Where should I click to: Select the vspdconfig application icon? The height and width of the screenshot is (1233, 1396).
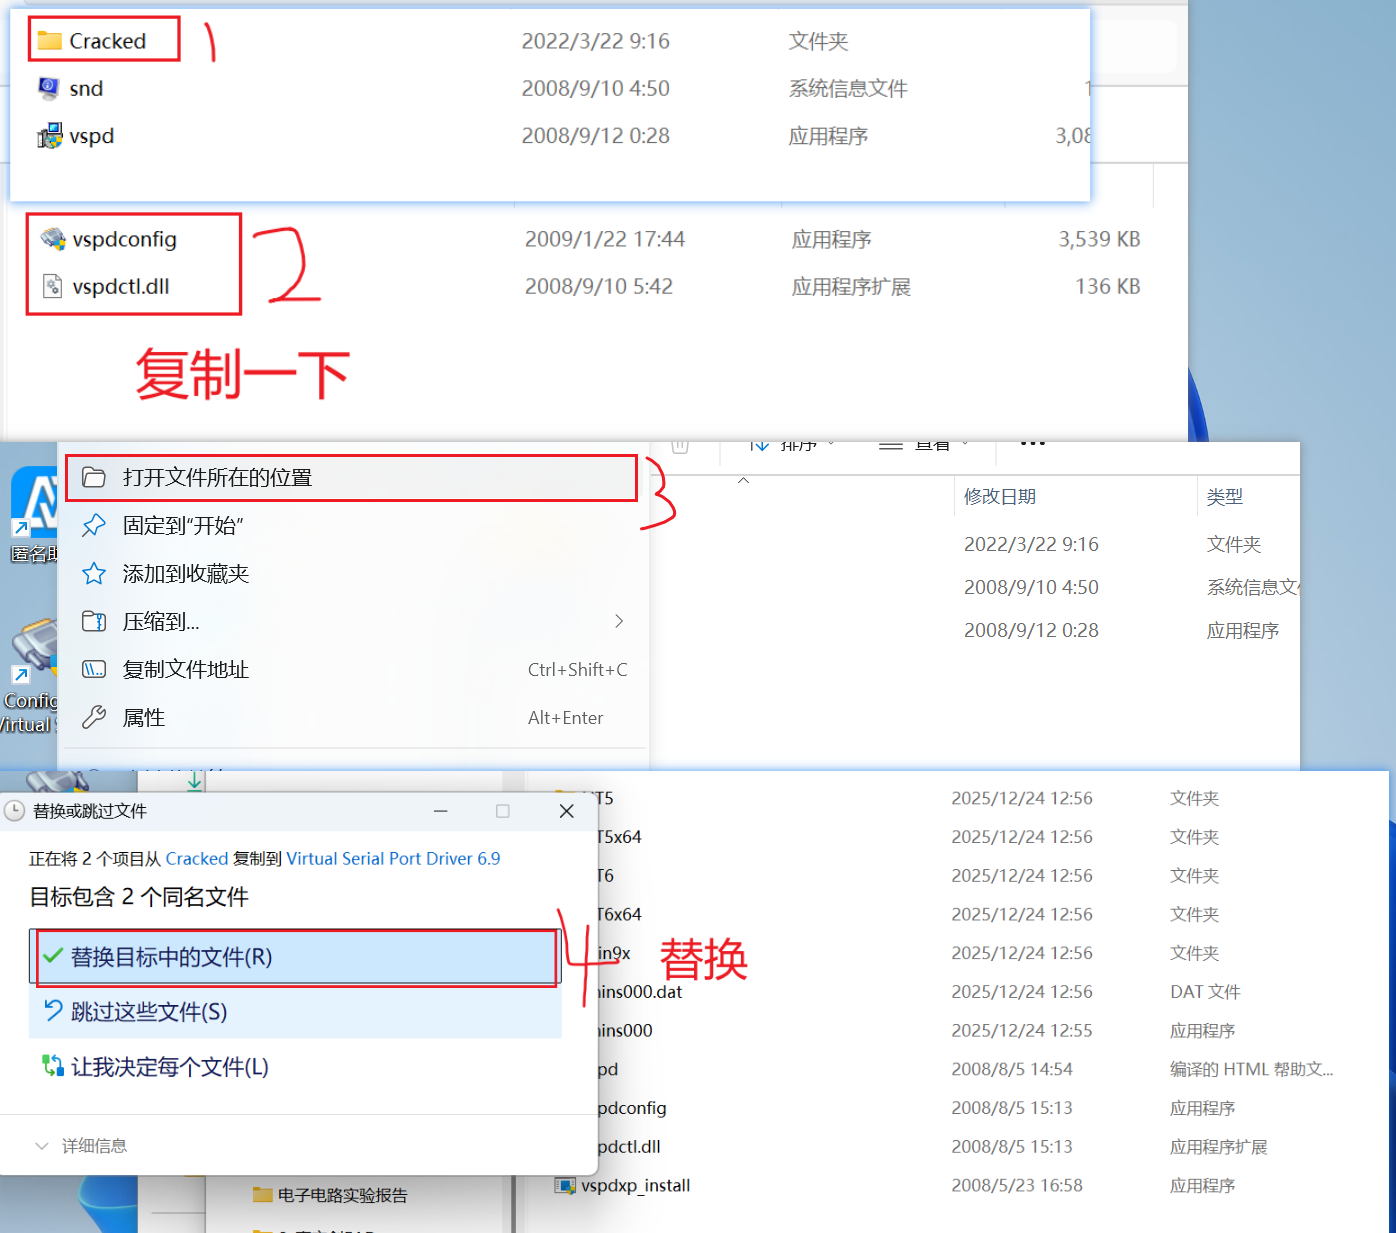(x=53, y=239)
